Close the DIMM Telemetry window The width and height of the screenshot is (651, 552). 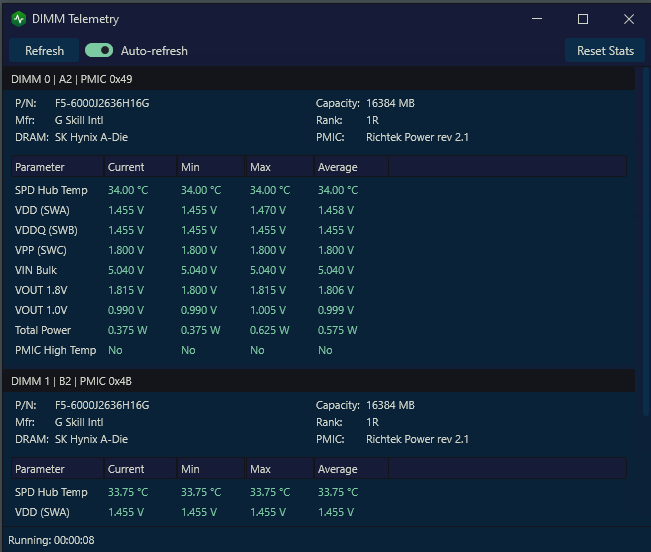[x=629, y=19]
